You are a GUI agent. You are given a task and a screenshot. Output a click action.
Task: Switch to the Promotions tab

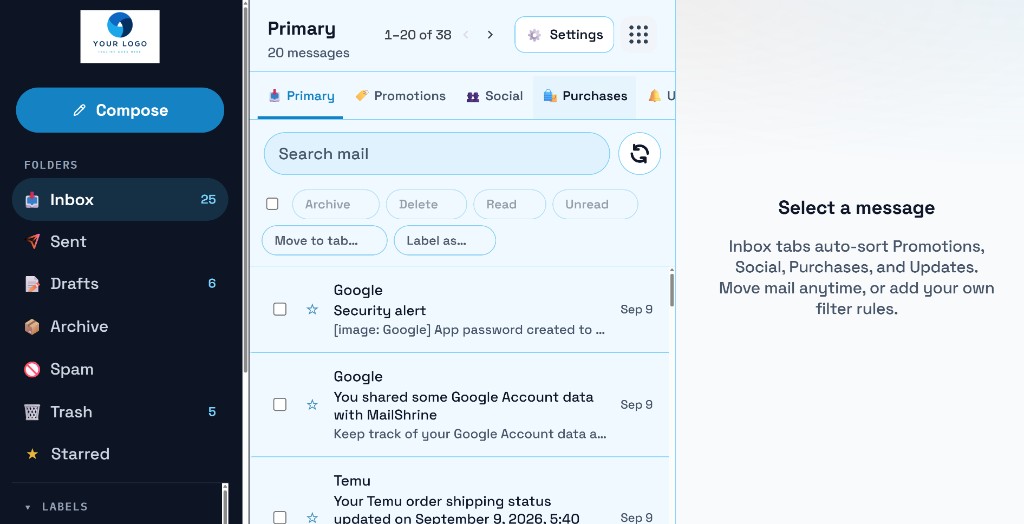tap(400, 96)
